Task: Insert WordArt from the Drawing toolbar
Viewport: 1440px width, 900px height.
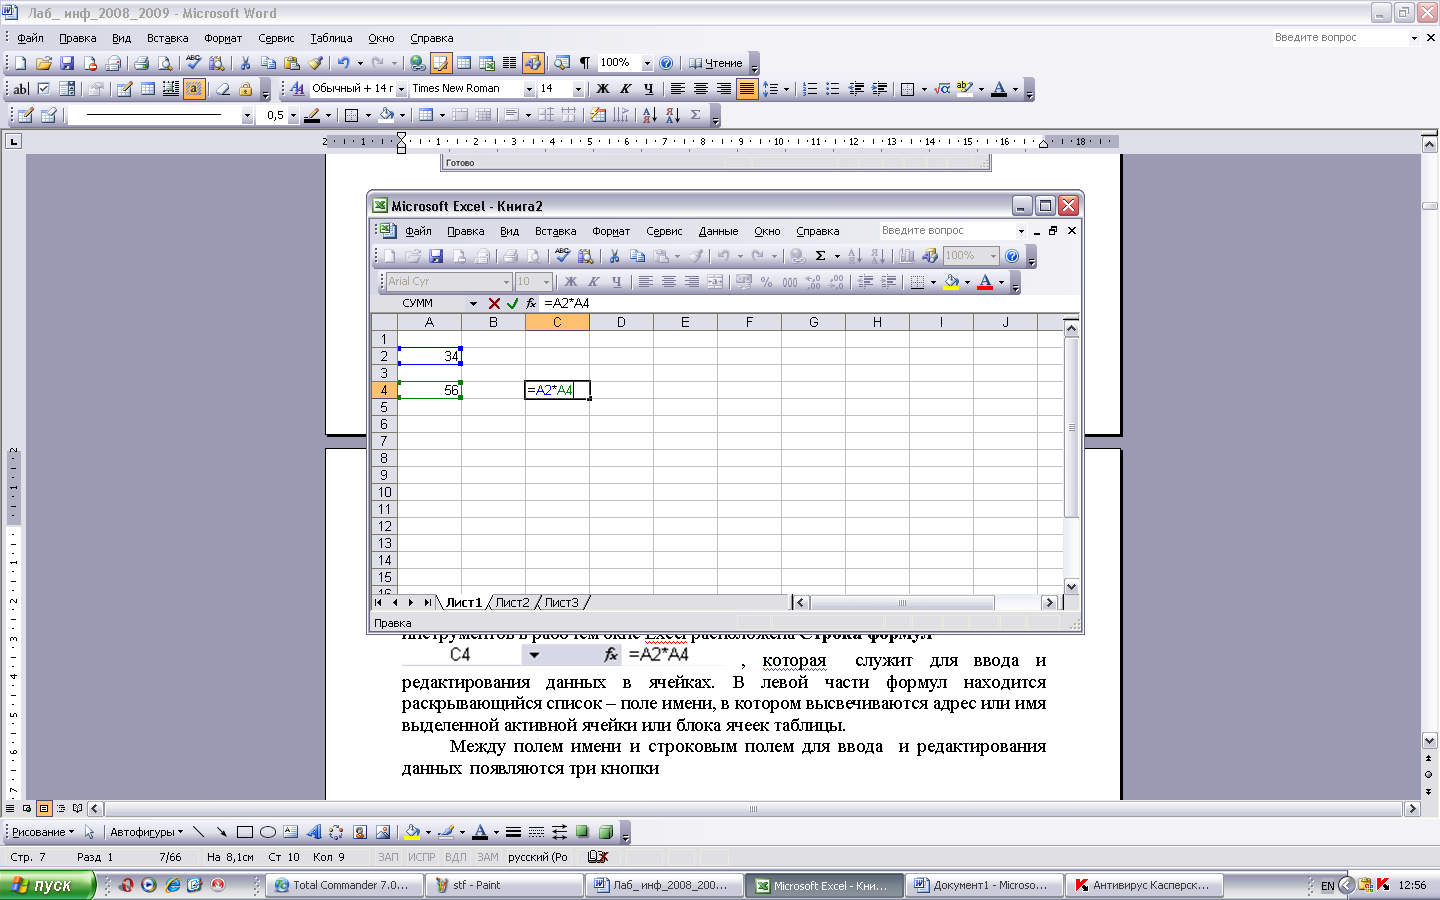Action: pyautogui.click(x=314, y=832)
